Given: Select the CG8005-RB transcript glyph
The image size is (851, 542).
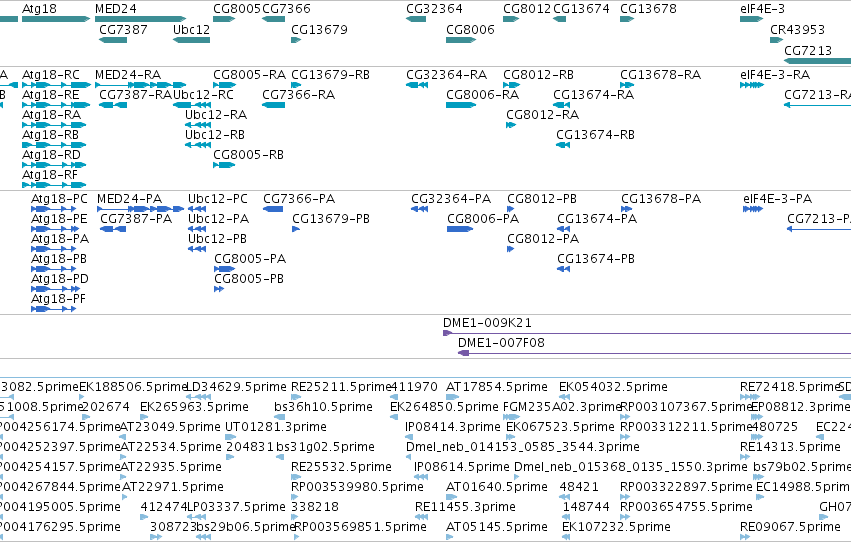Looking at the screenshot, I should [224, 165].
